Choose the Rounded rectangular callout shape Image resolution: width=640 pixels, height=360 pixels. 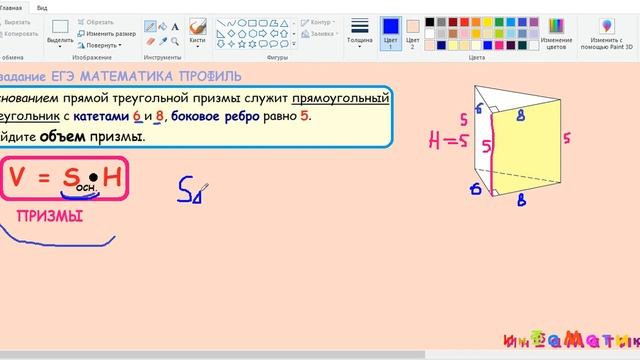coord(263,44)
